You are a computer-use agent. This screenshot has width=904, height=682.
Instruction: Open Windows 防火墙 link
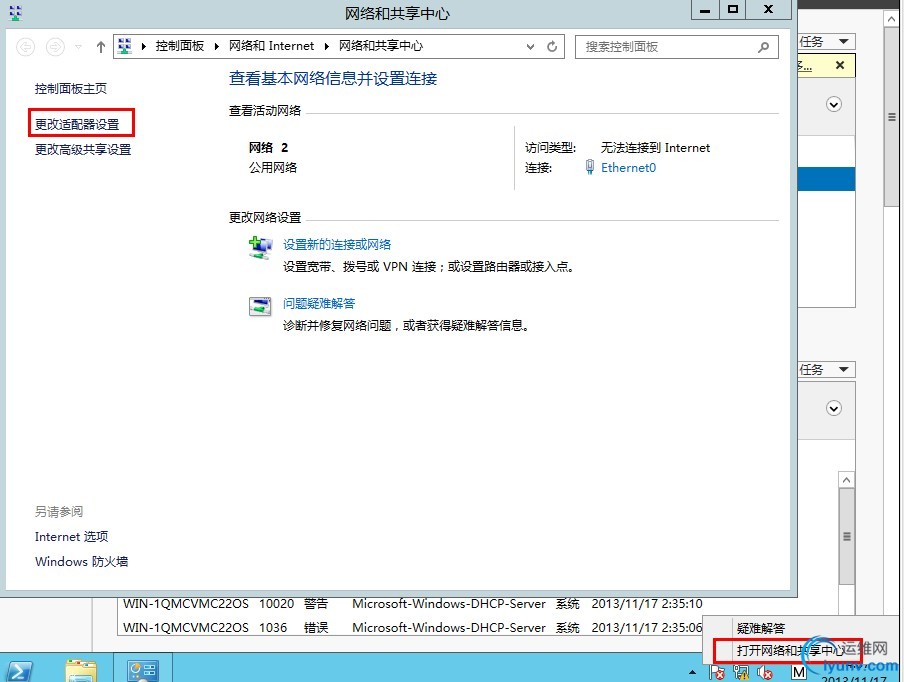(81, 562)
